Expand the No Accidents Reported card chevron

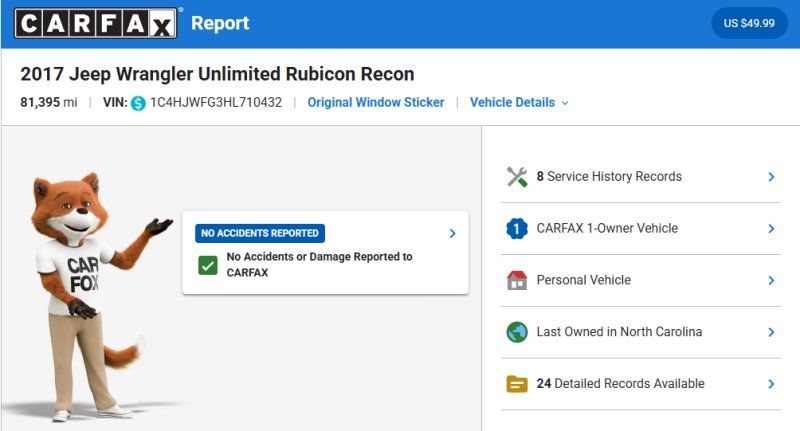click(x=453, y=233)
